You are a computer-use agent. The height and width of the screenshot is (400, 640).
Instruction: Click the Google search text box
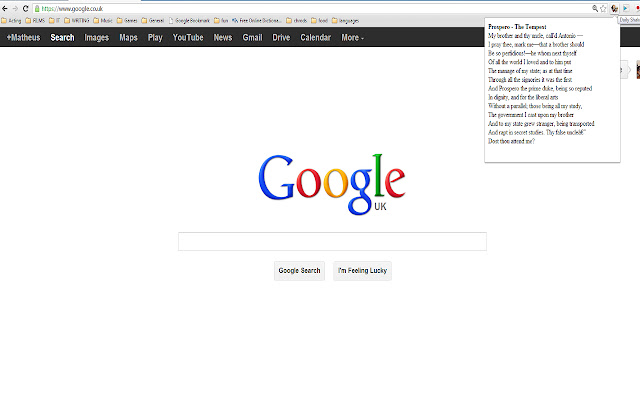tap(332, 241)
